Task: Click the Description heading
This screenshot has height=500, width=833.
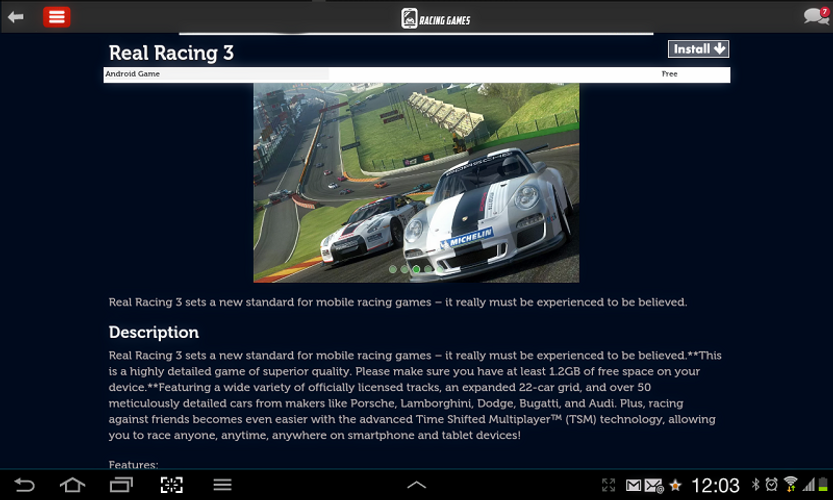Action: point(154,332)
